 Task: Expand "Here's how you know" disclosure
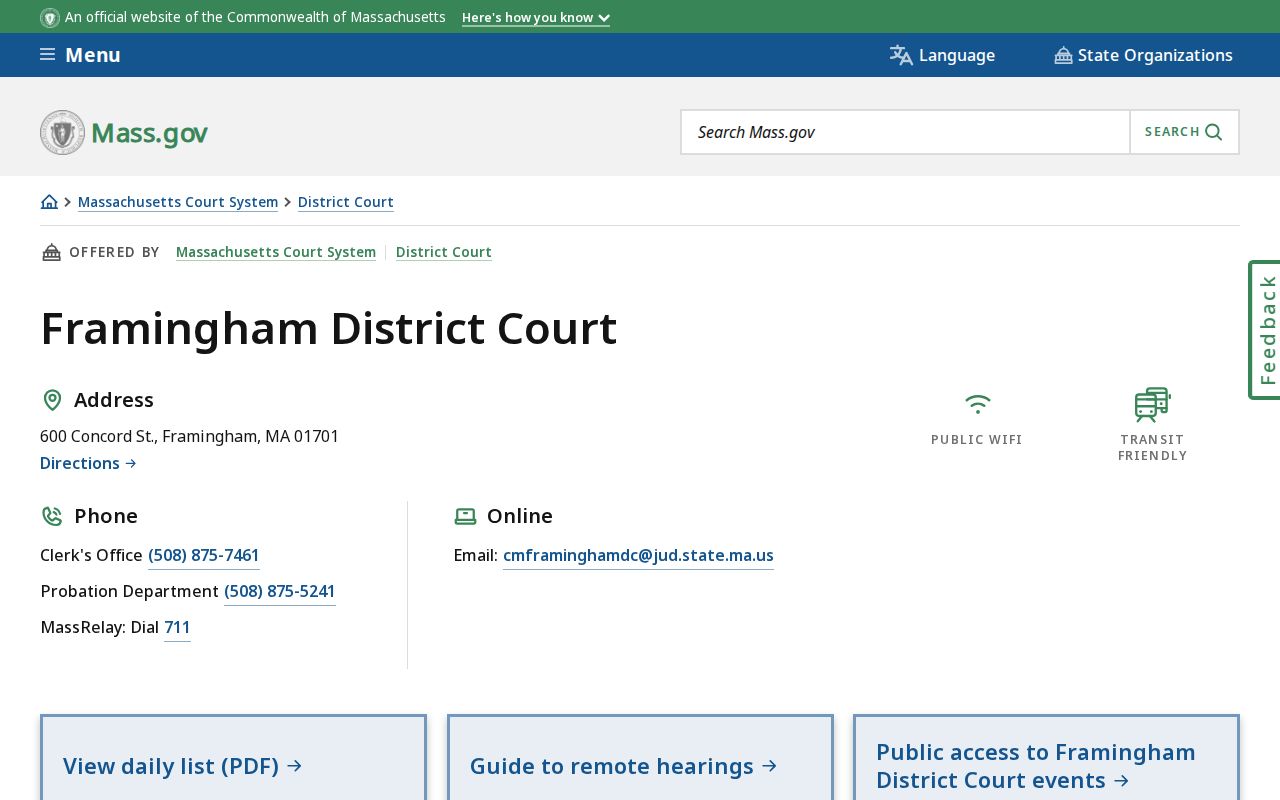[536, 17]
